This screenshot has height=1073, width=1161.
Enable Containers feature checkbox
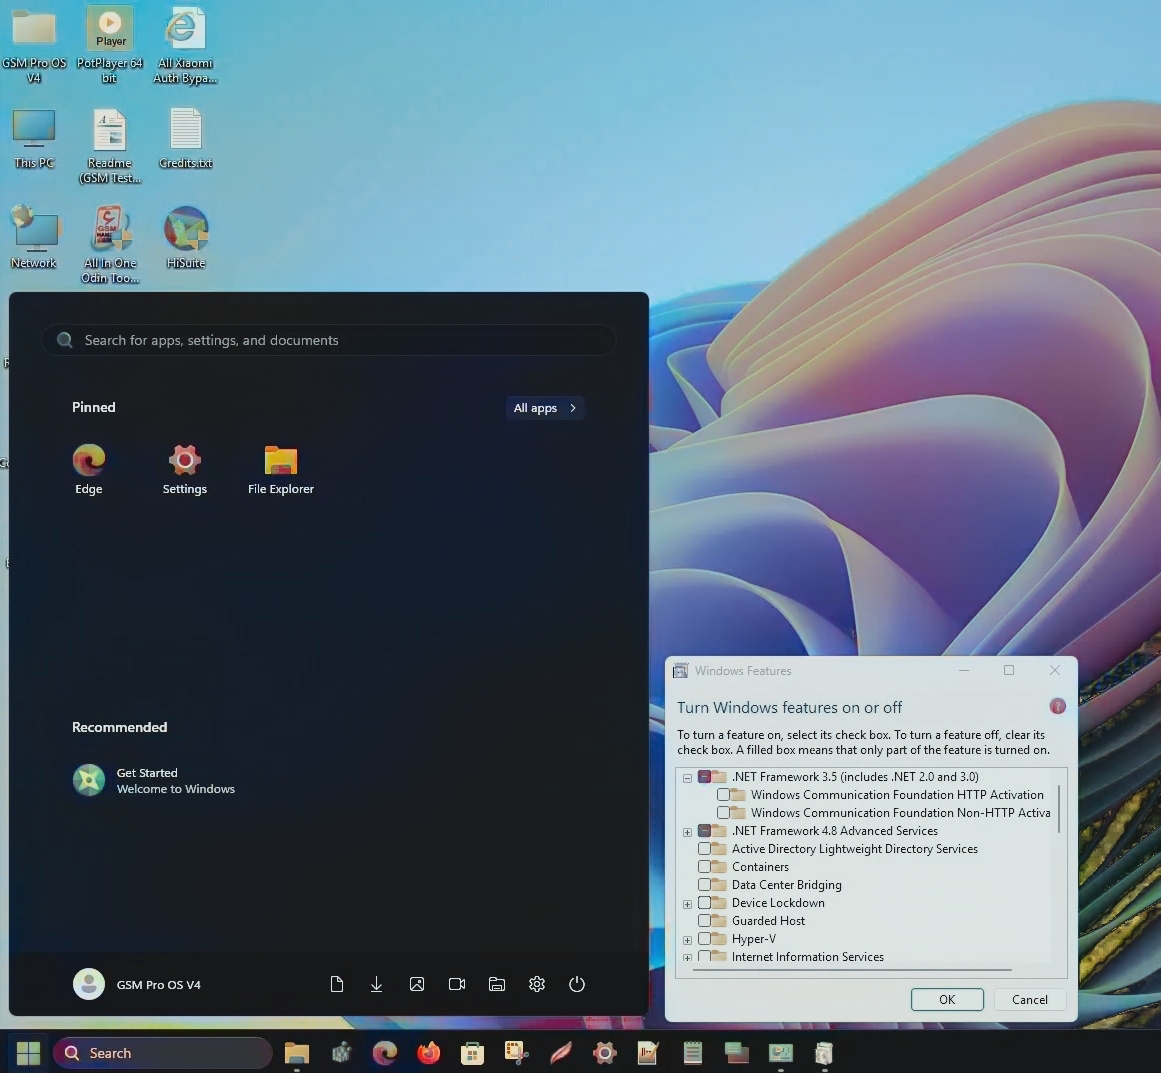[x=704, y=866]
